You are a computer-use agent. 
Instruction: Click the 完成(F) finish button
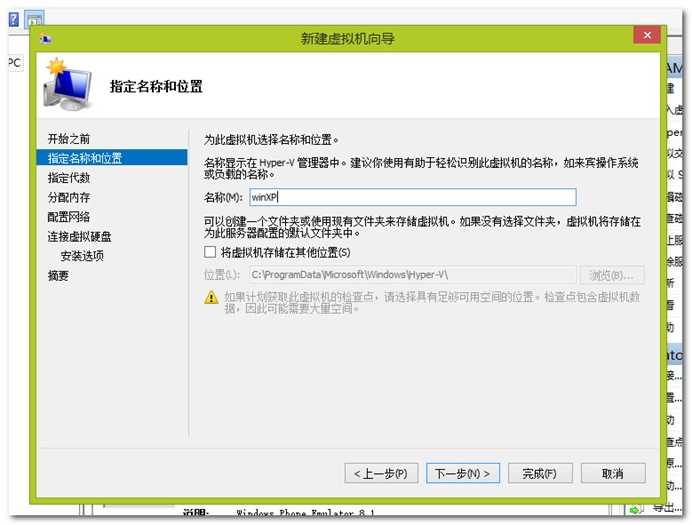coord(540,473)
